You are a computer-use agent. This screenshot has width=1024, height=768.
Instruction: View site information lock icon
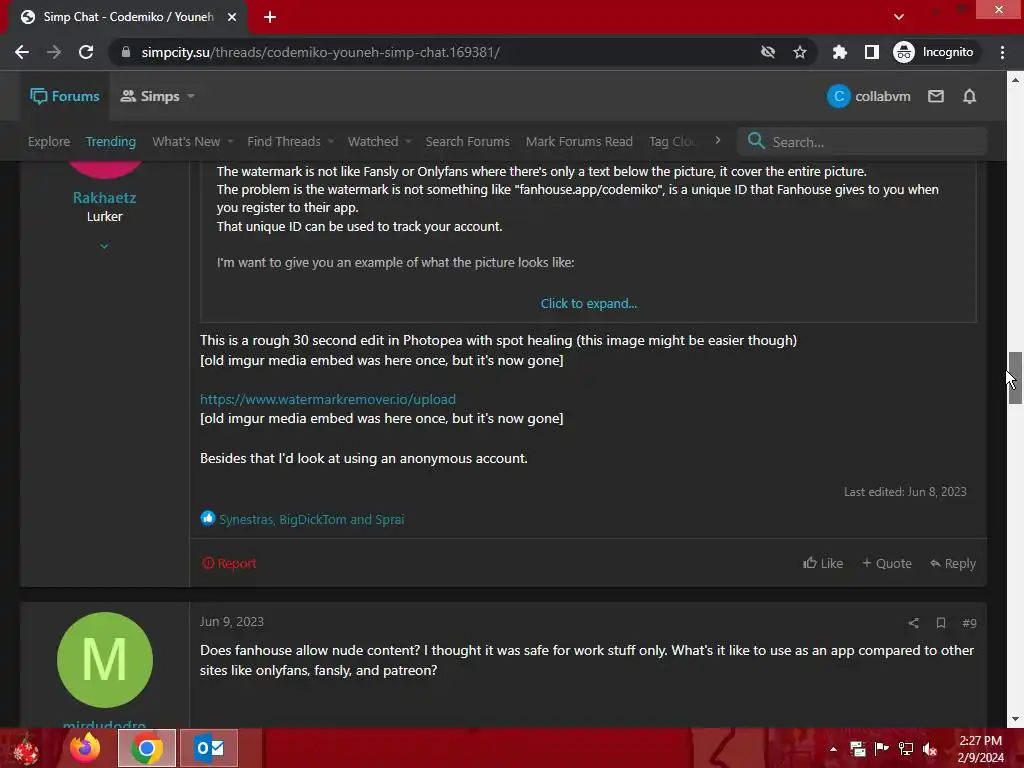(x=126, y=52)
